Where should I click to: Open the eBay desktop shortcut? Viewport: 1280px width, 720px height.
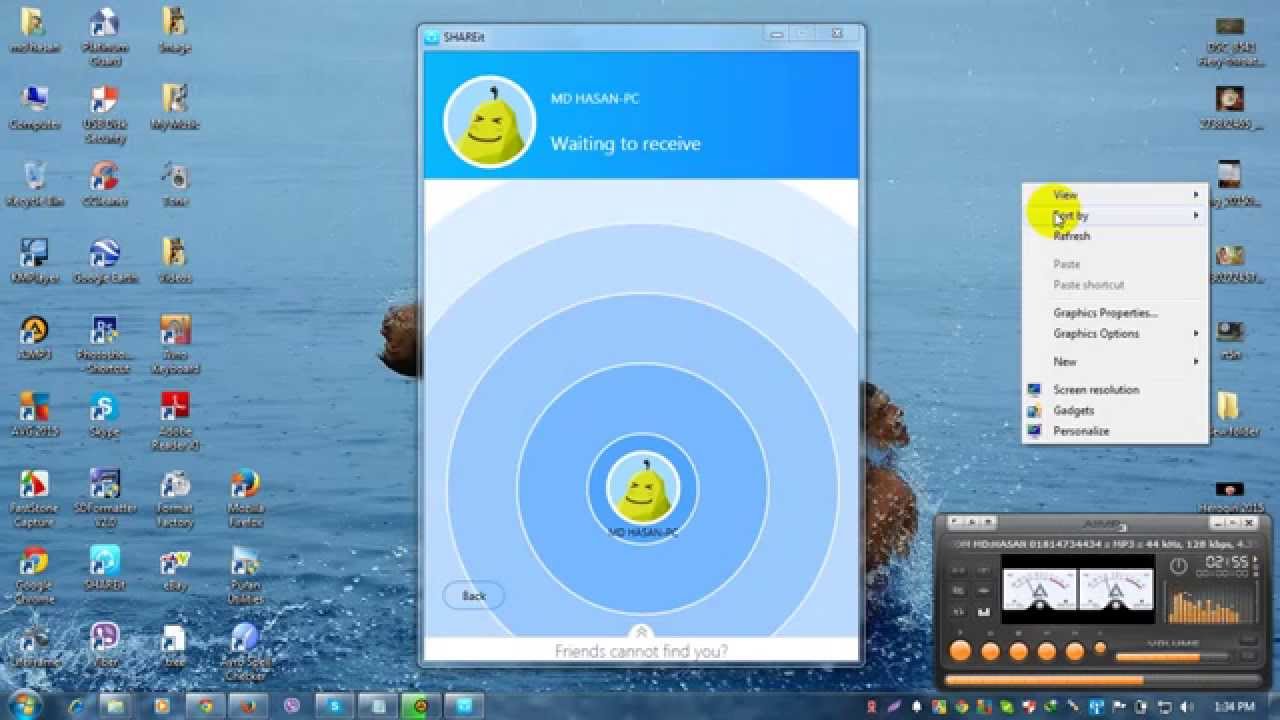[x=175, y=567]
